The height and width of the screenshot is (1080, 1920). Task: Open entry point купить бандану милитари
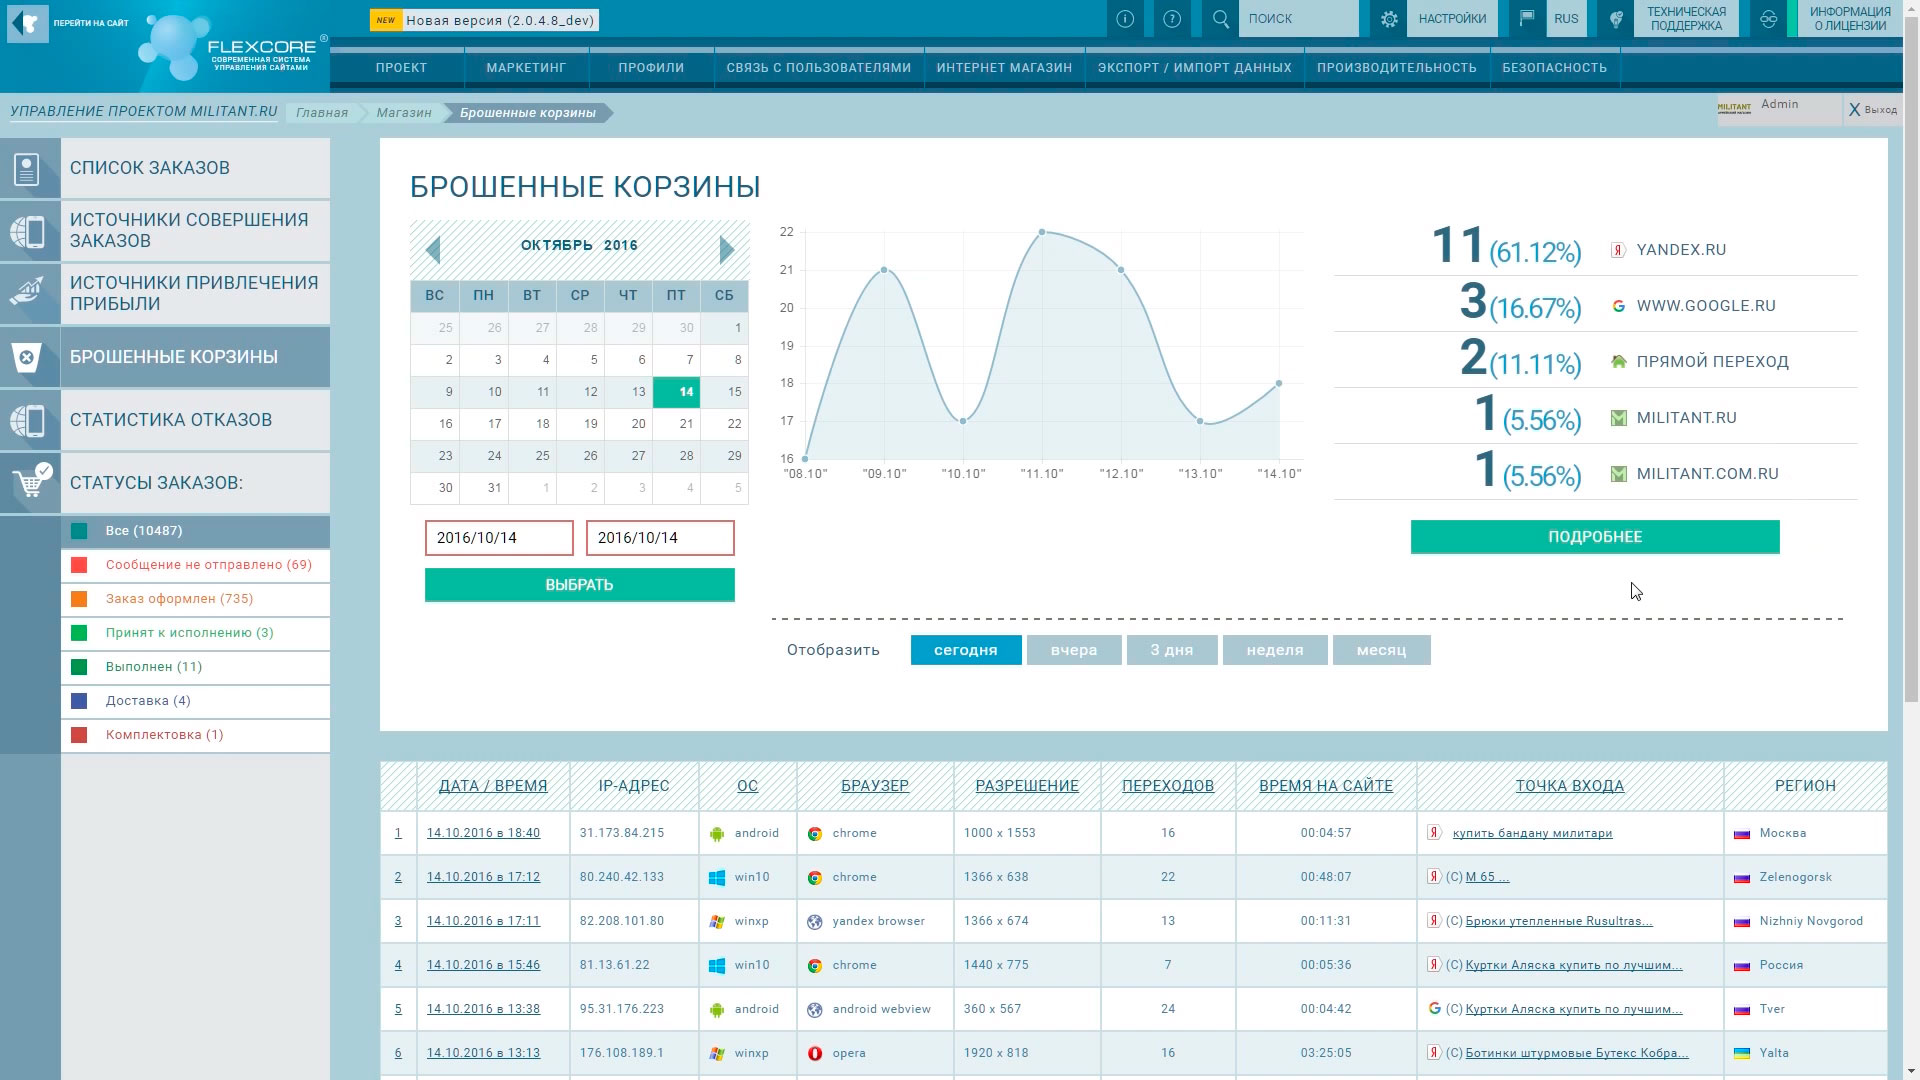tap(1532, 833)
